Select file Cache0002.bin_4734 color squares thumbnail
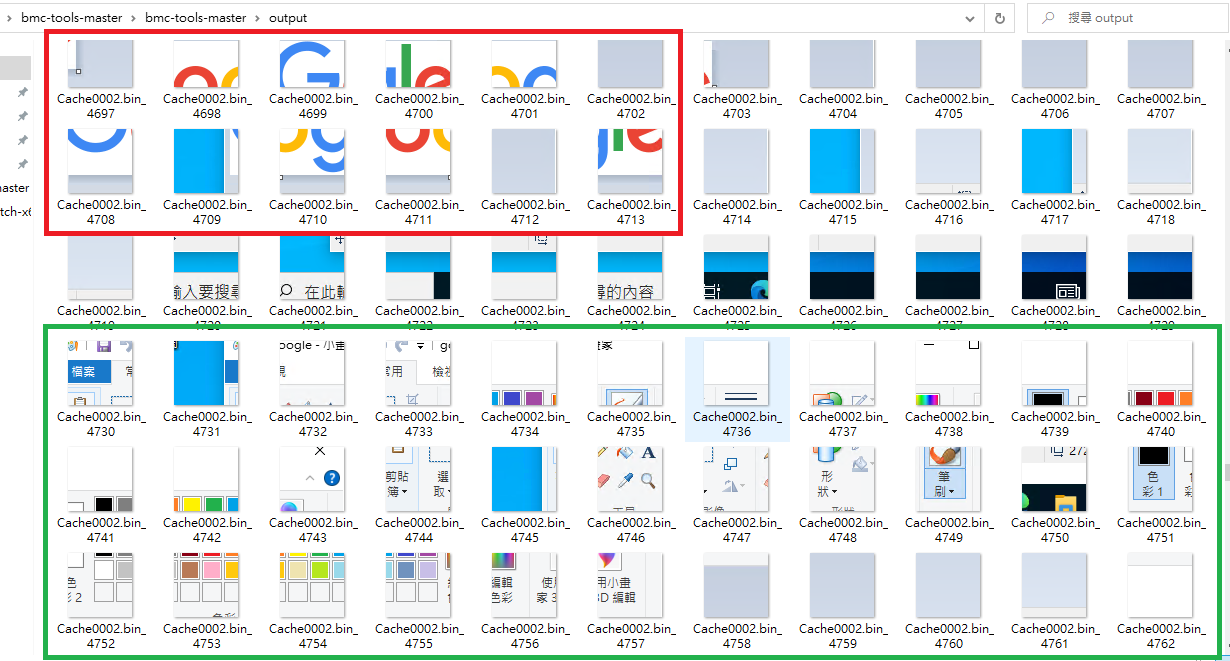1230x661 pixels. (525, 373)
